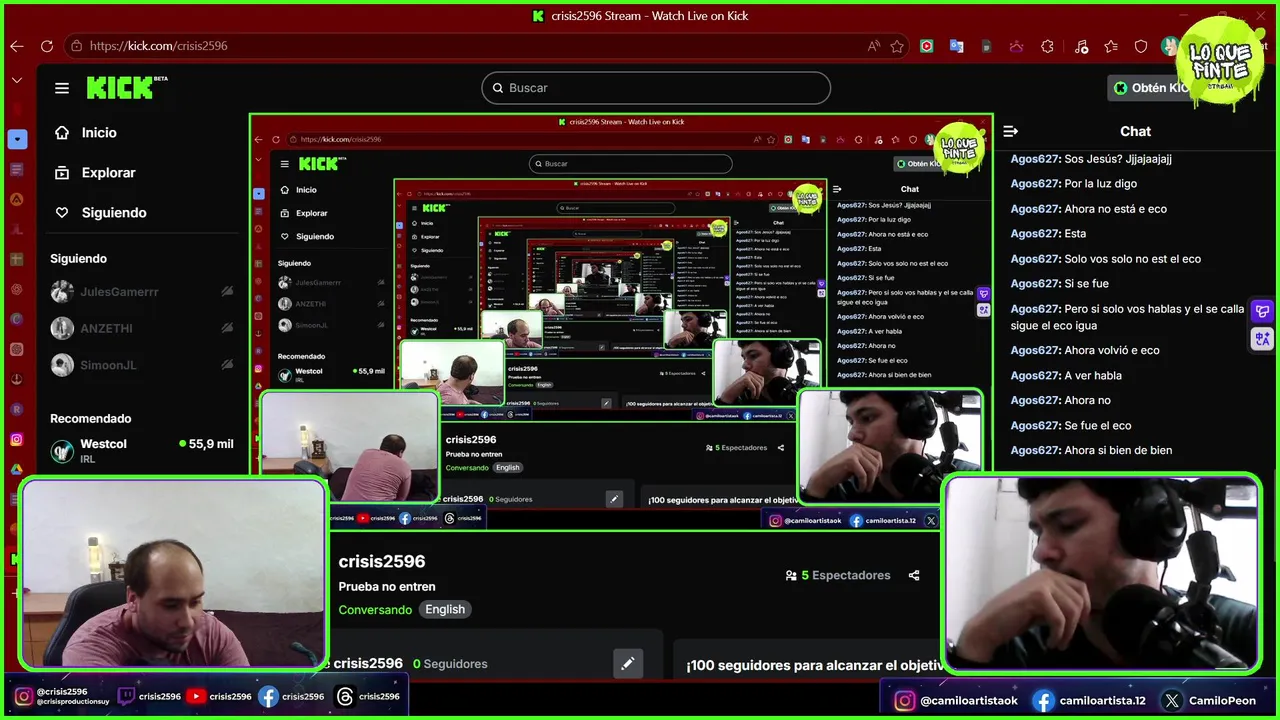Image resolution: width=1280 pixels, height=720 pixels.
Task: Click the Obtén KICK button
Action: (x=1150, y=88)
